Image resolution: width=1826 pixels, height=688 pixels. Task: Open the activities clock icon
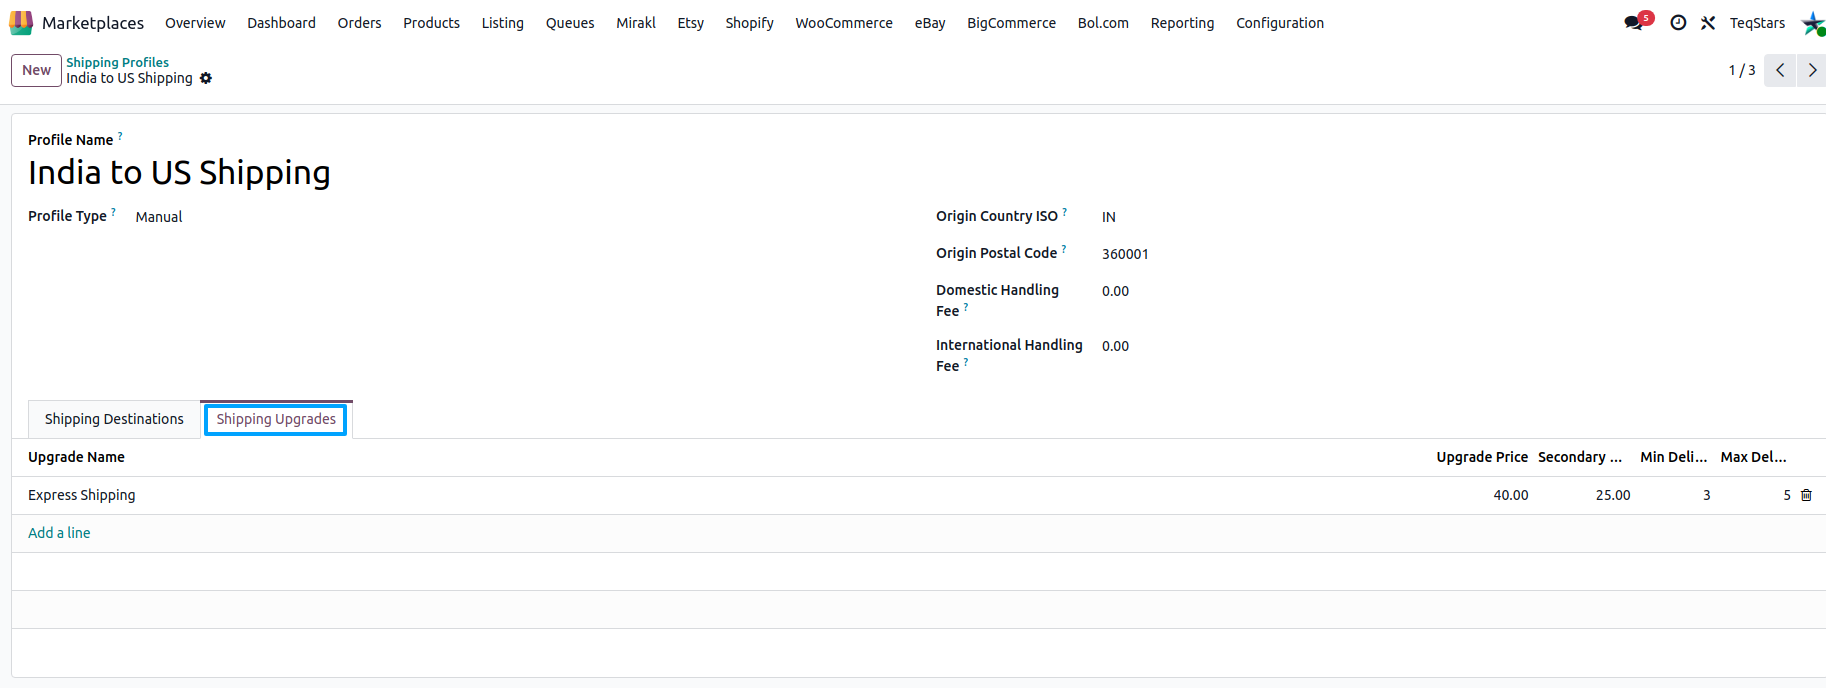(1678, 22)
